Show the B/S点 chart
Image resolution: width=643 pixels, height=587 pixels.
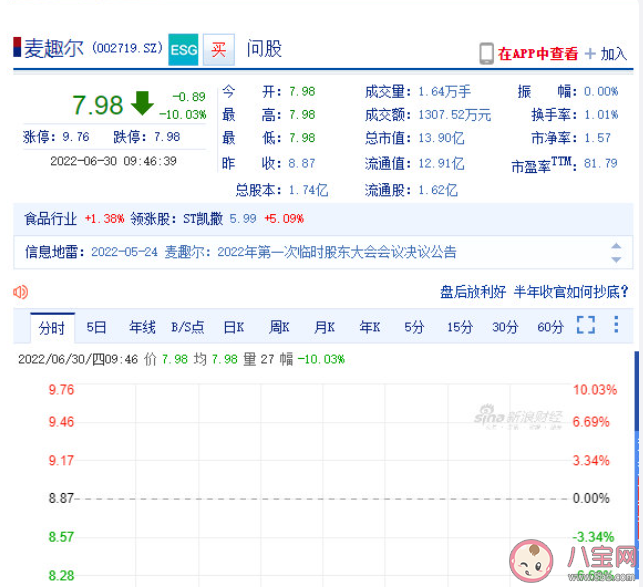188,326
